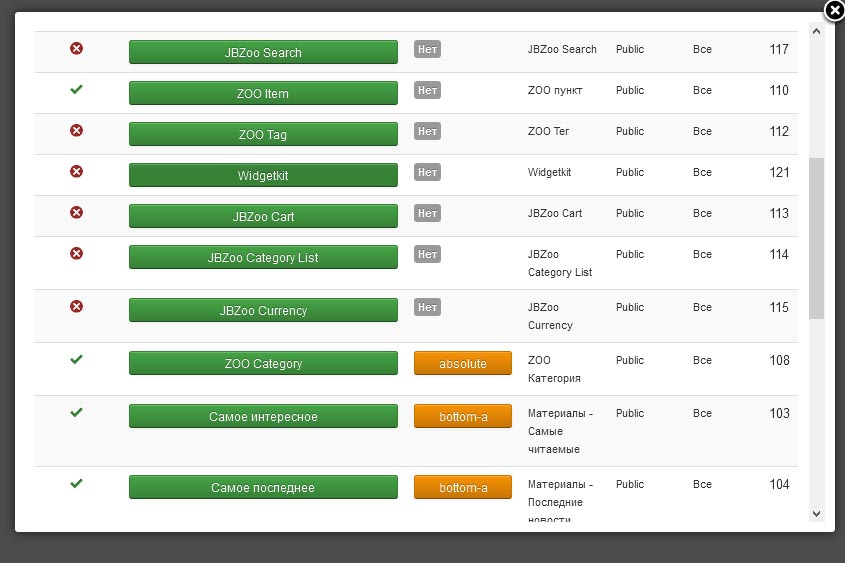Click the green checkmark for ZOO Category

pyautogui.click(x=77, y=360)
